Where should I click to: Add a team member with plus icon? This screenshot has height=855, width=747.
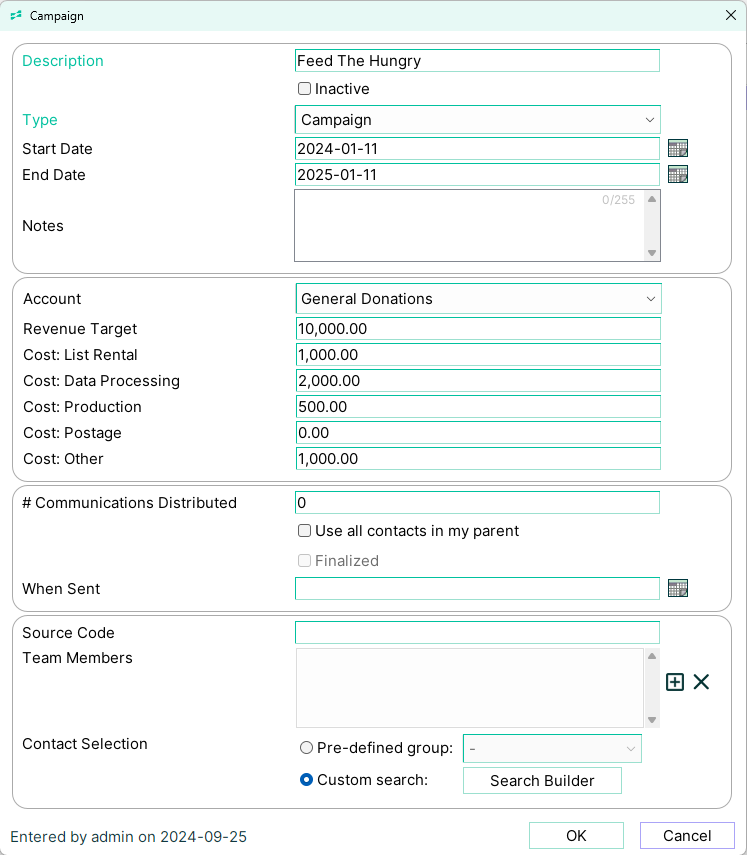tap(675, 682)
